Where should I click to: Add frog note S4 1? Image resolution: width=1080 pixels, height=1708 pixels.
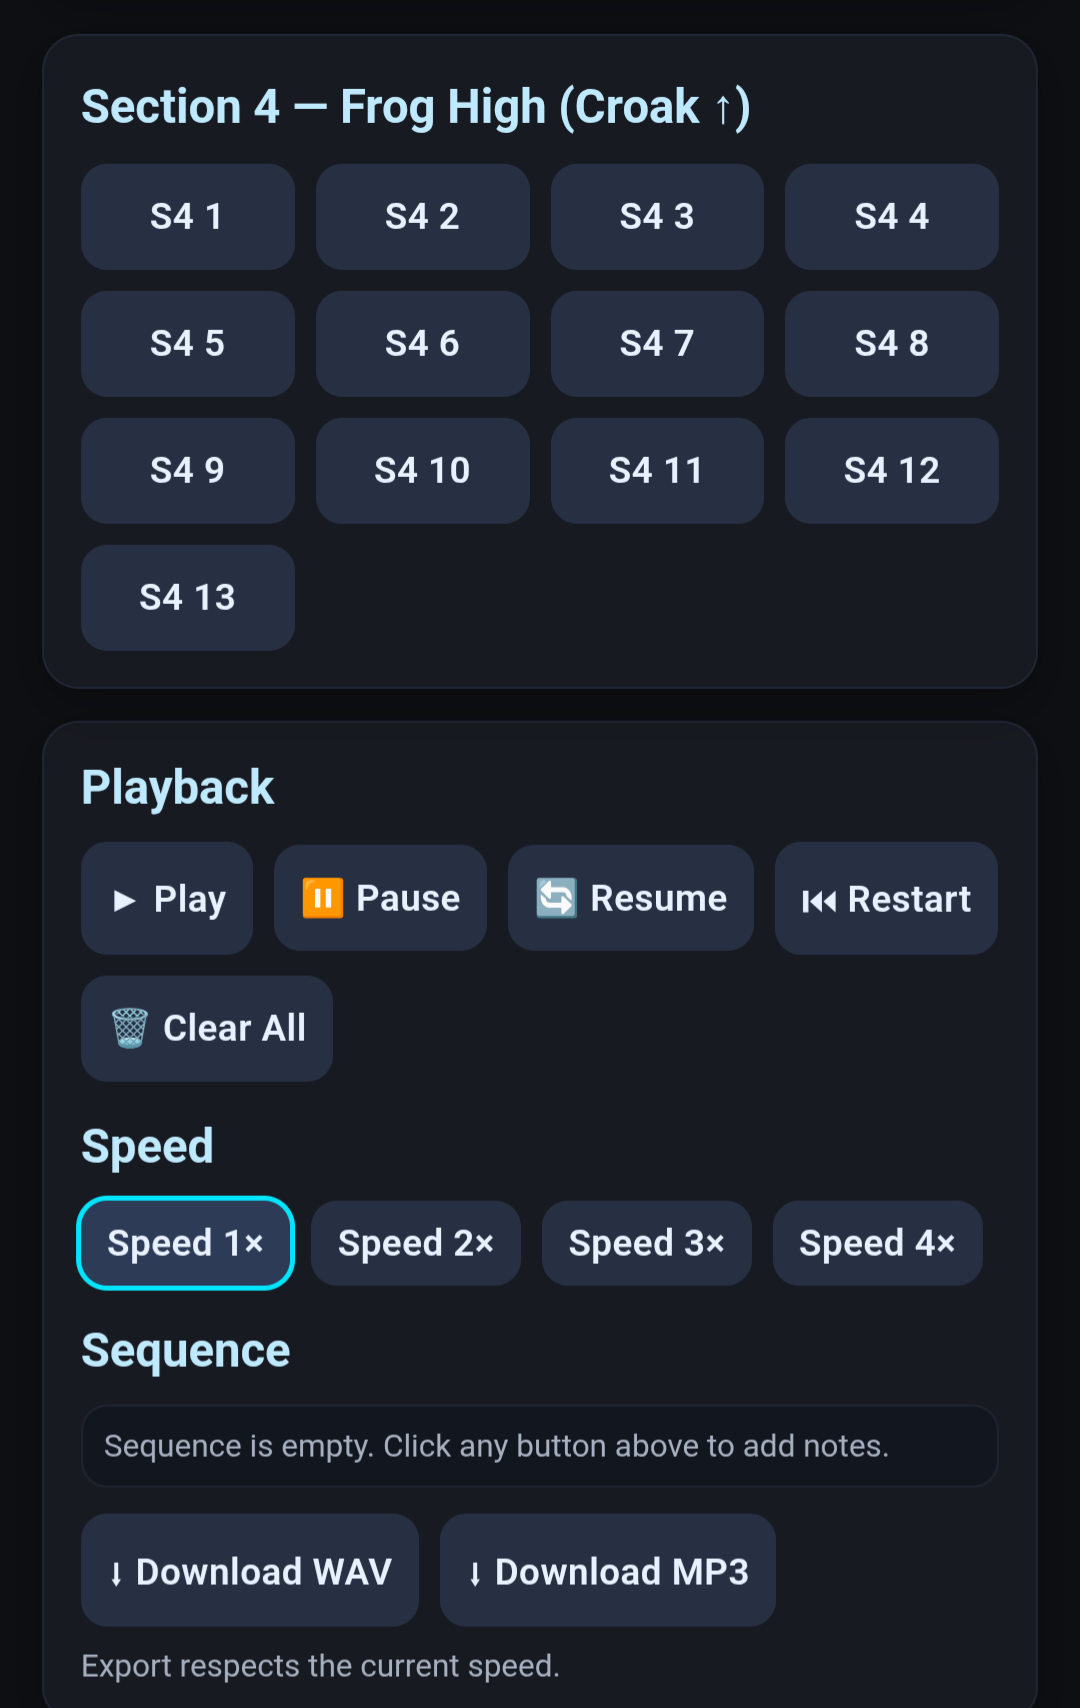tap(188, 217)
